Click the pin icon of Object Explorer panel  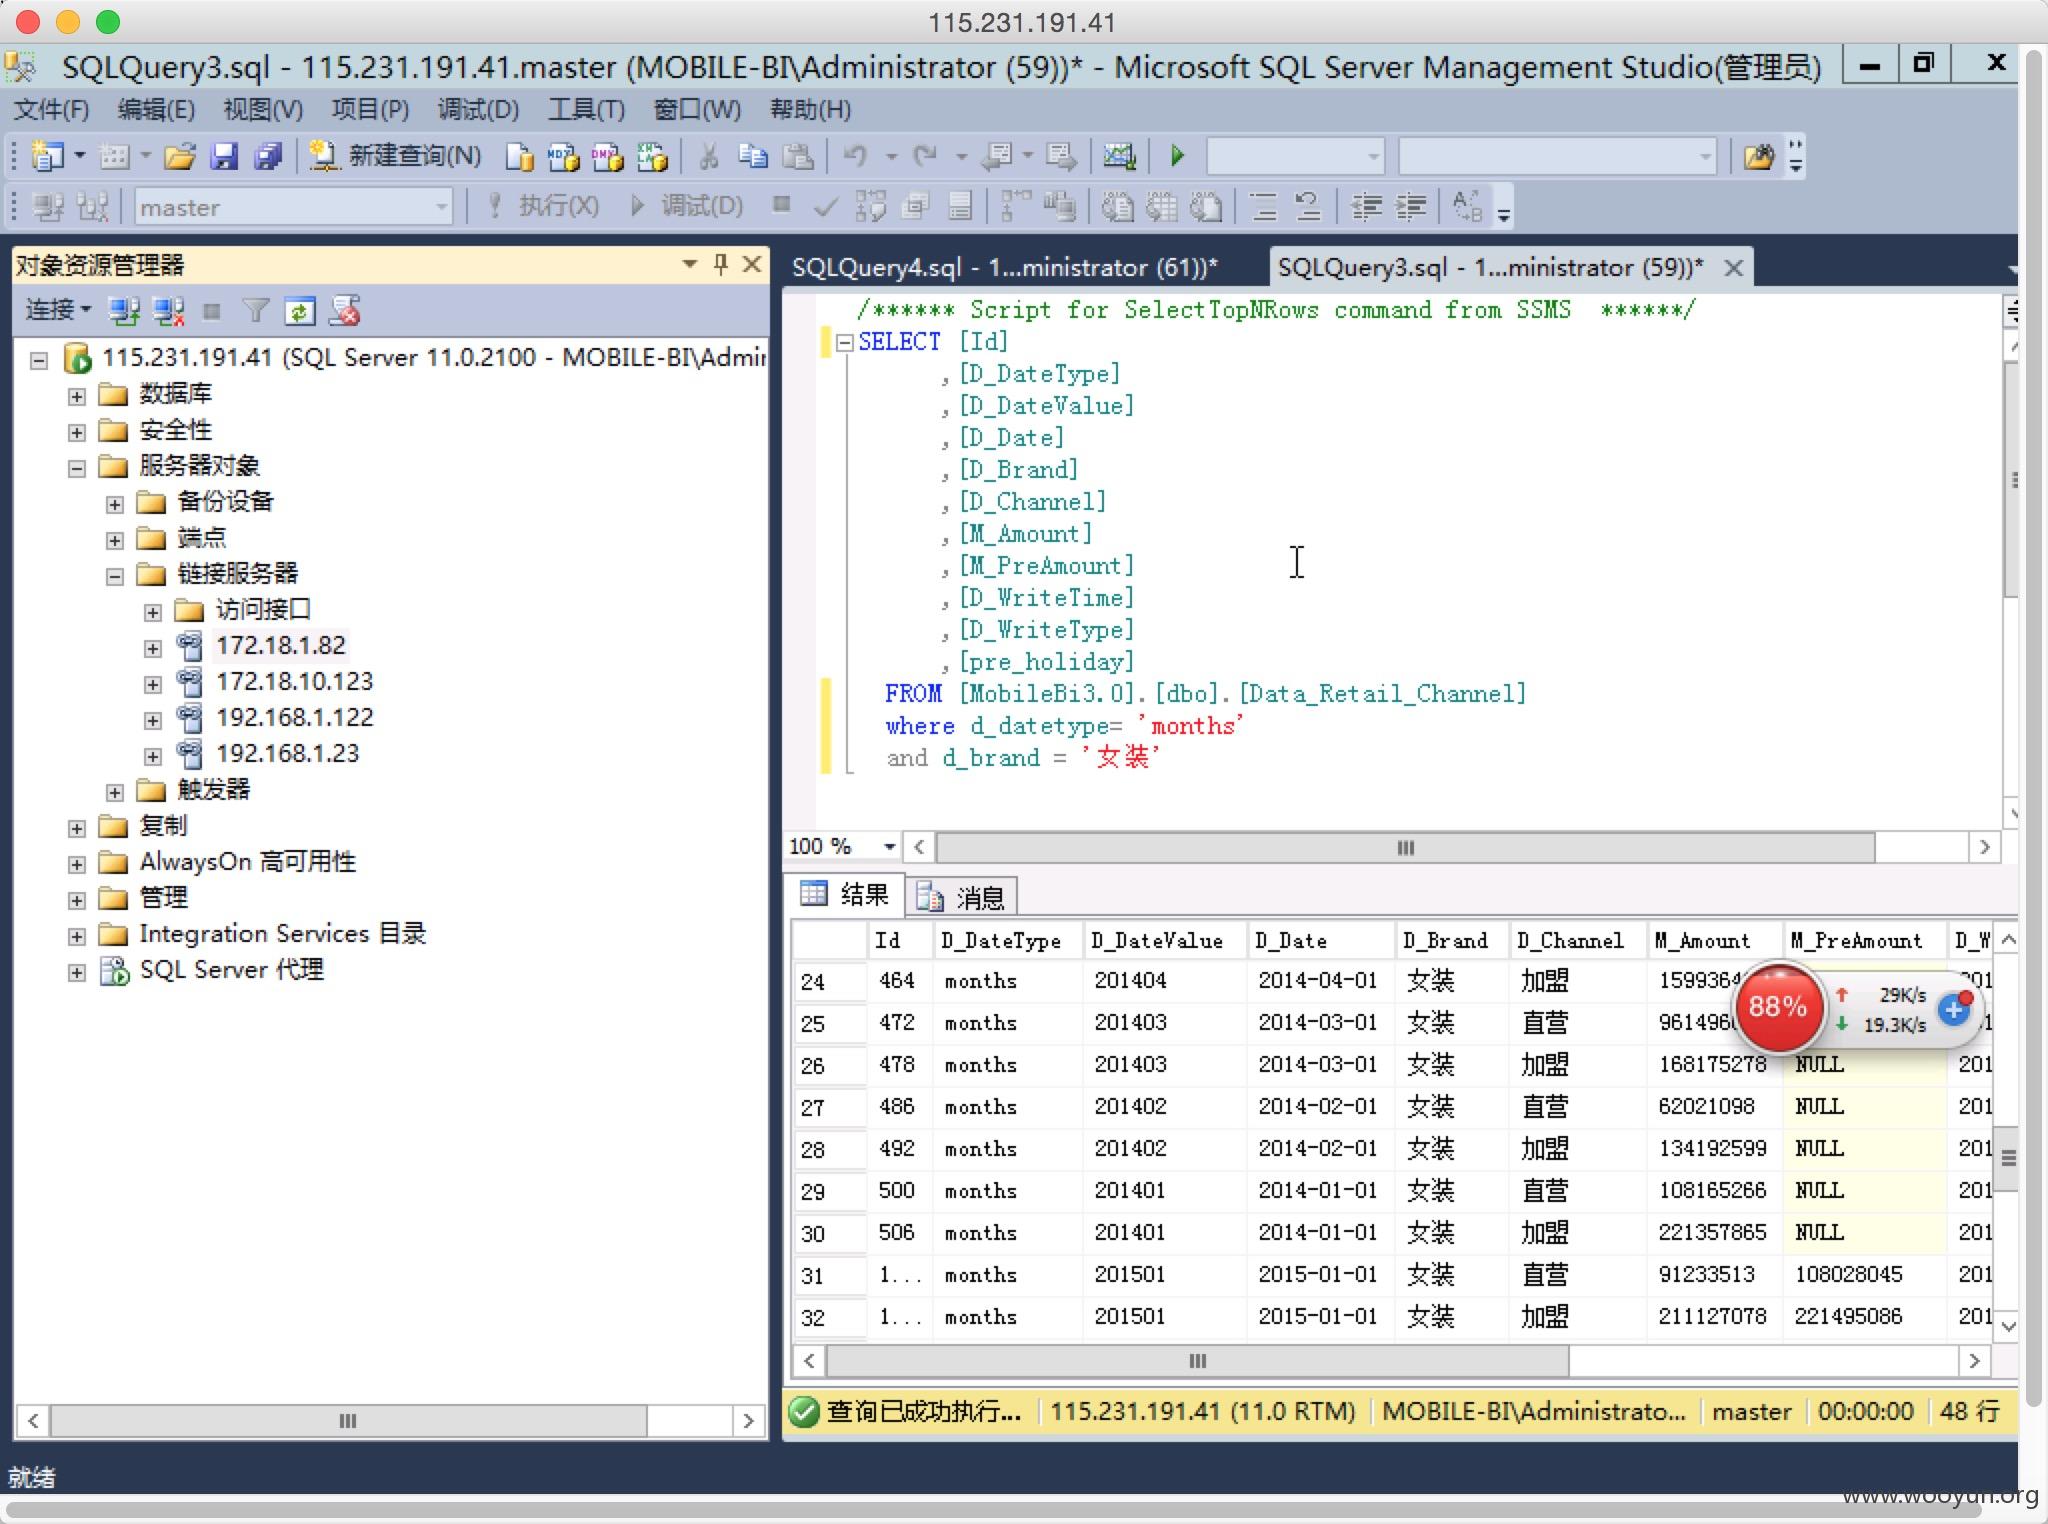tap(720, 265)
